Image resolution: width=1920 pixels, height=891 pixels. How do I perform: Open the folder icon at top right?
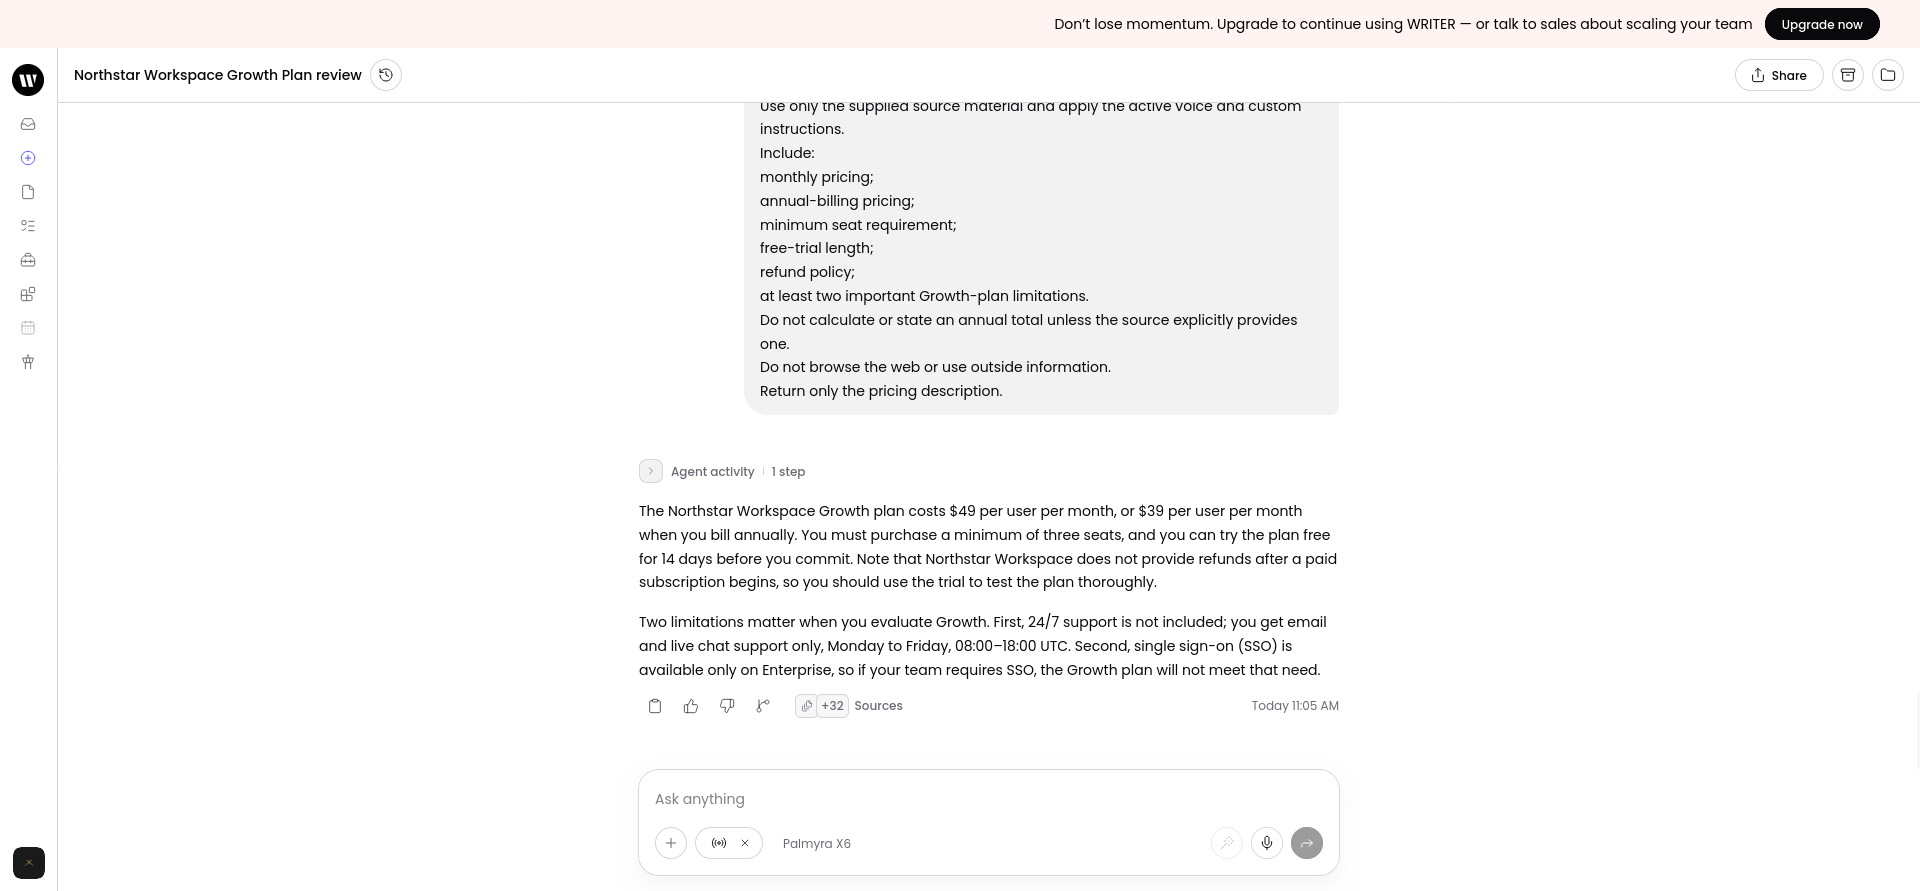[x=1888, y=75]
